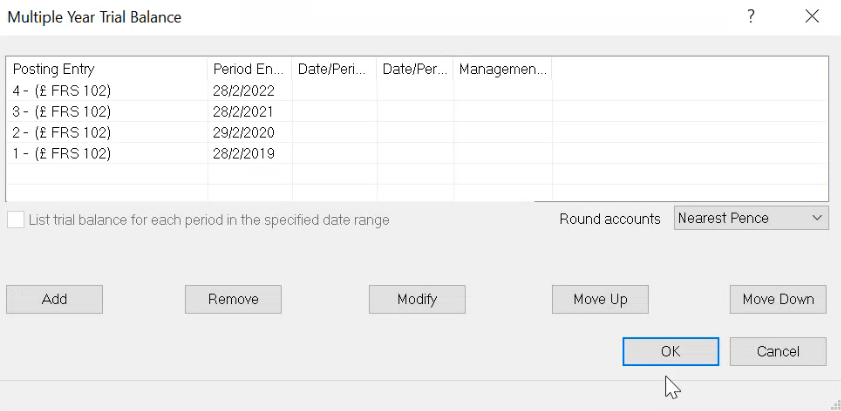Open the Round accounts dropdown
This screenshot has width=841, height=411.
(x=751, y=218)
